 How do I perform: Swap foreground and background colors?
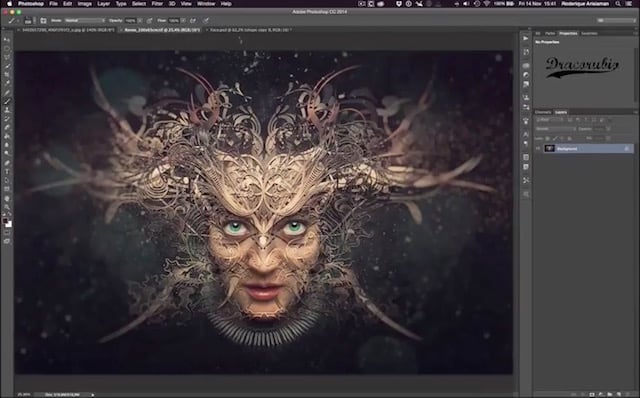pos(10,215)
